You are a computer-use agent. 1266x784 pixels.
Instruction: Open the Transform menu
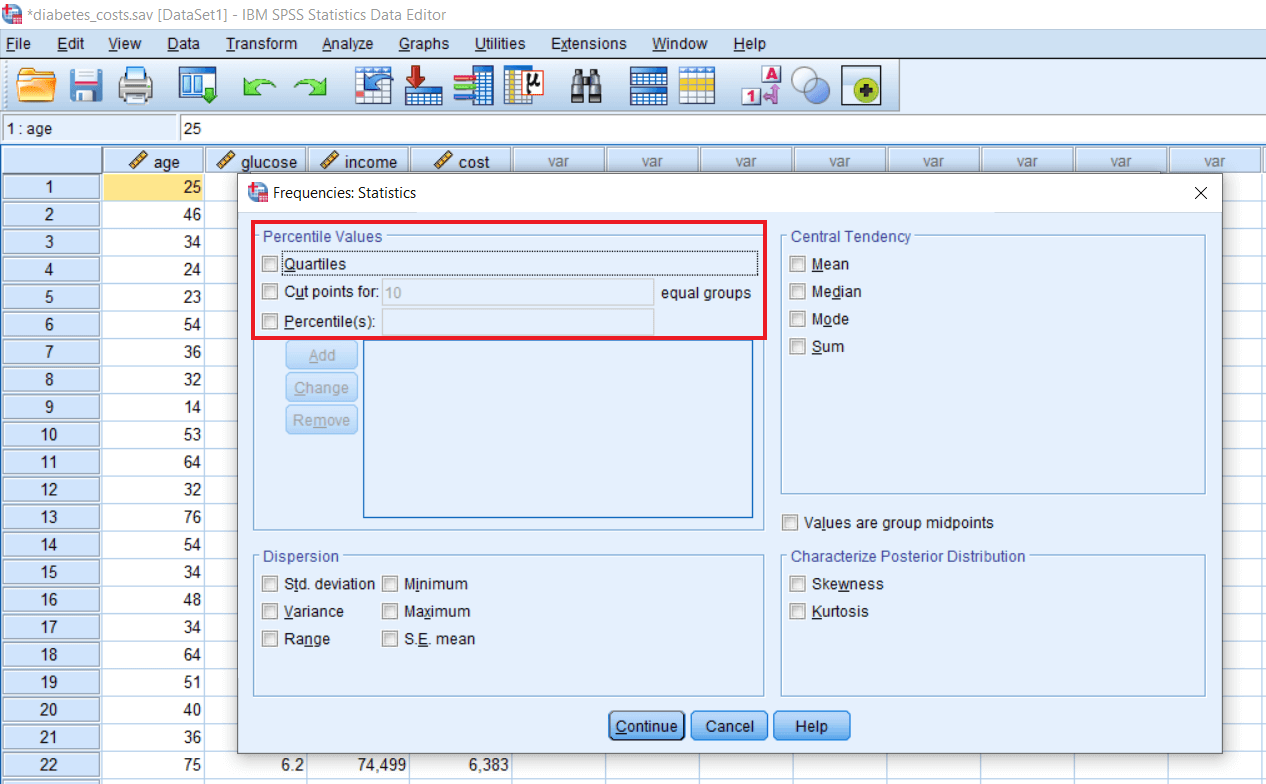261,43
